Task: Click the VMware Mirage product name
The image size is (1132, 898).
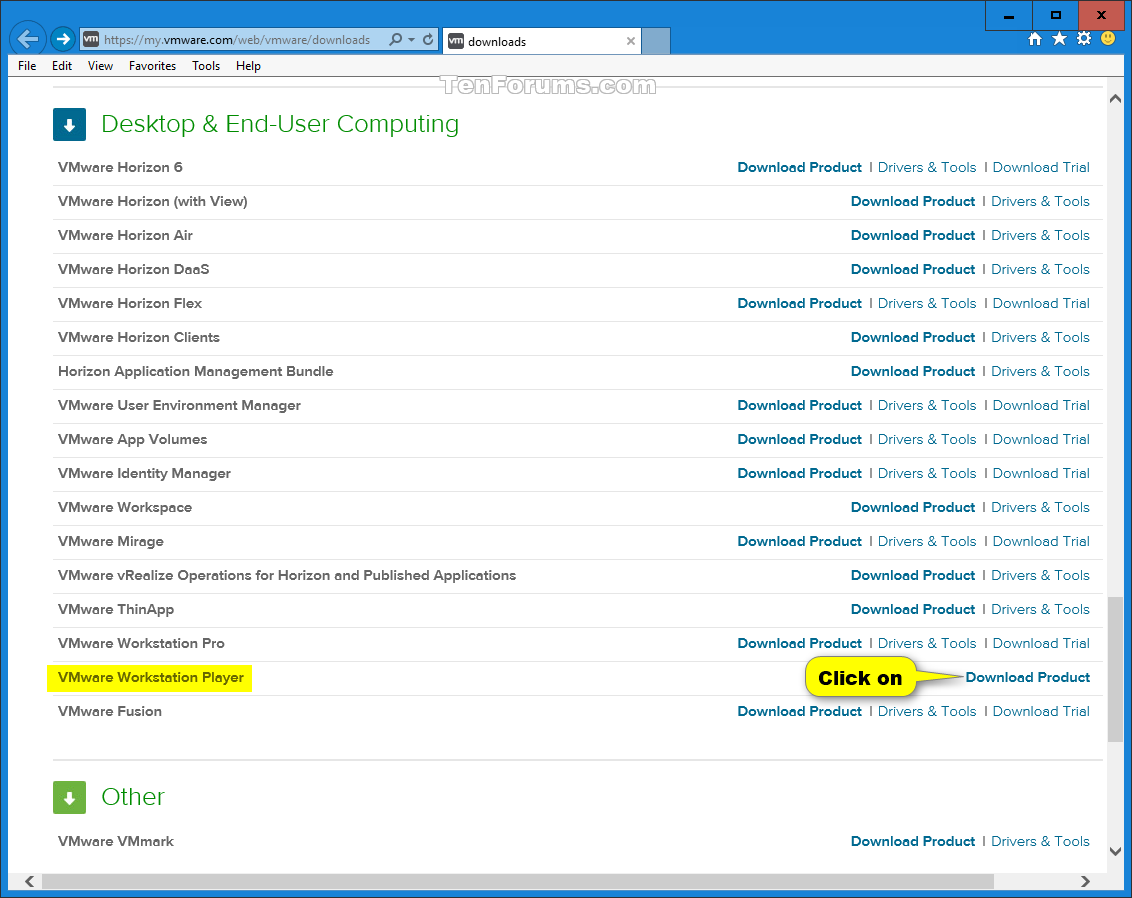Action: pyautogui.click(x=110, y=541)
